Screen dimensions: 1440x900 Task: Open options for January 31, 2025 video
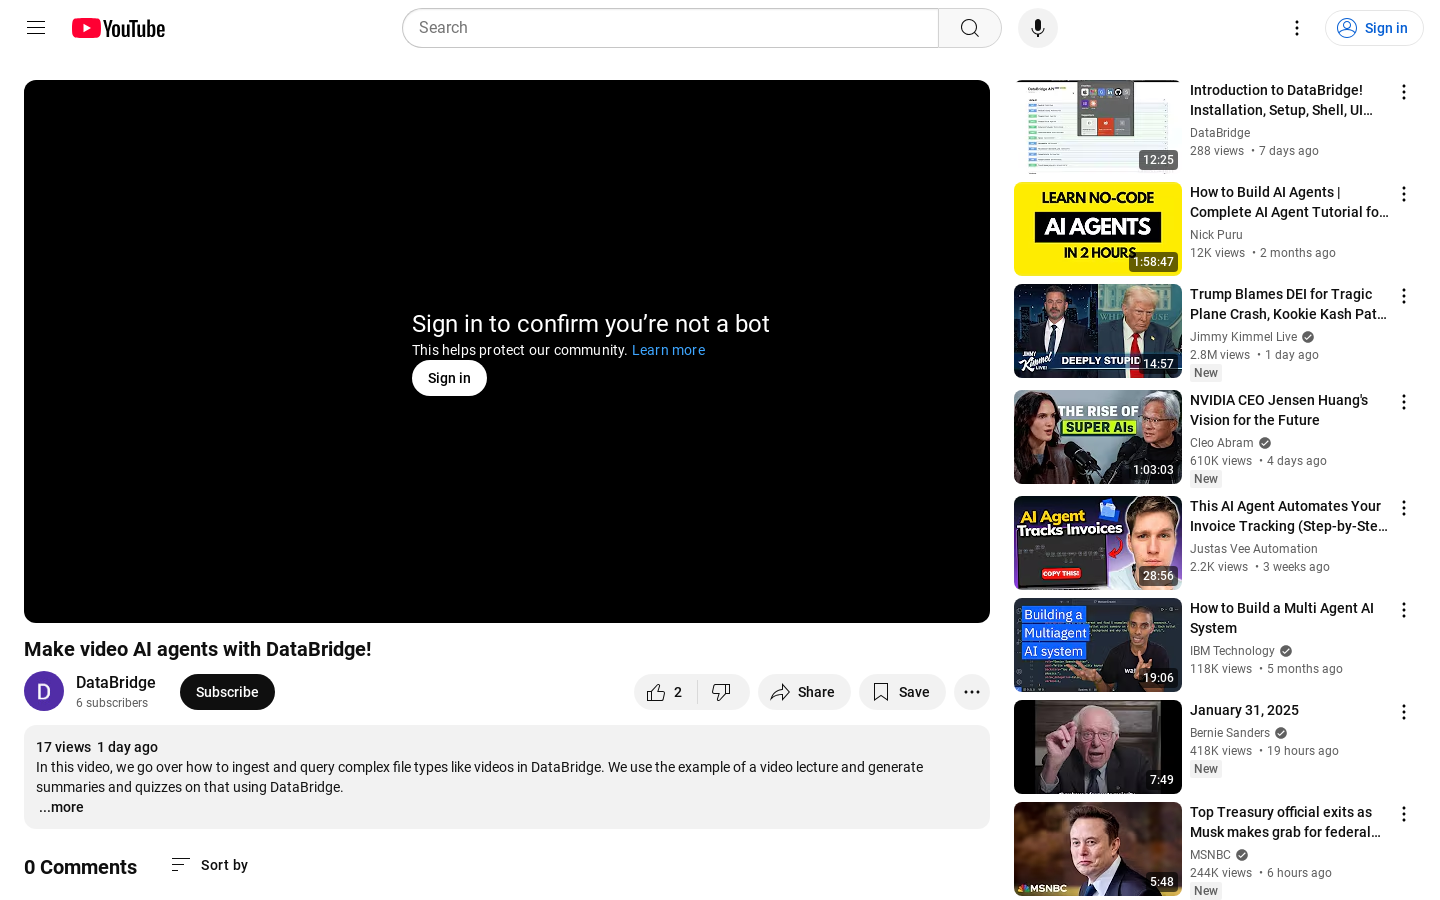(1404, 712)
